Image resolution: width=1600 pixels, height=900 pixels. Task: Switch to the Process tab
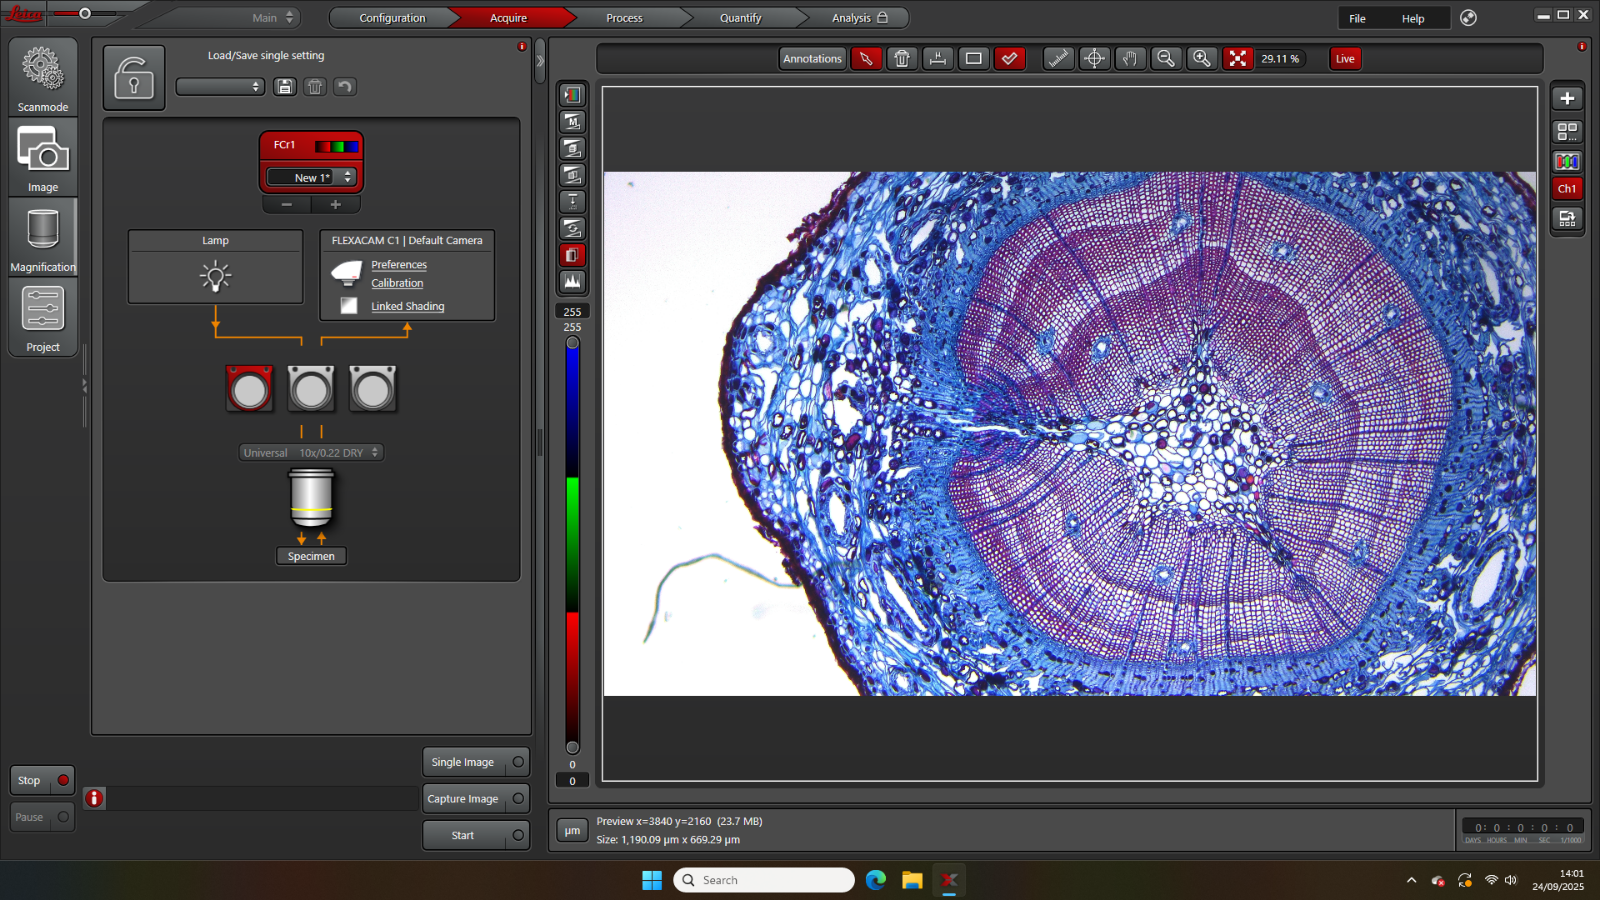point(624,18)
